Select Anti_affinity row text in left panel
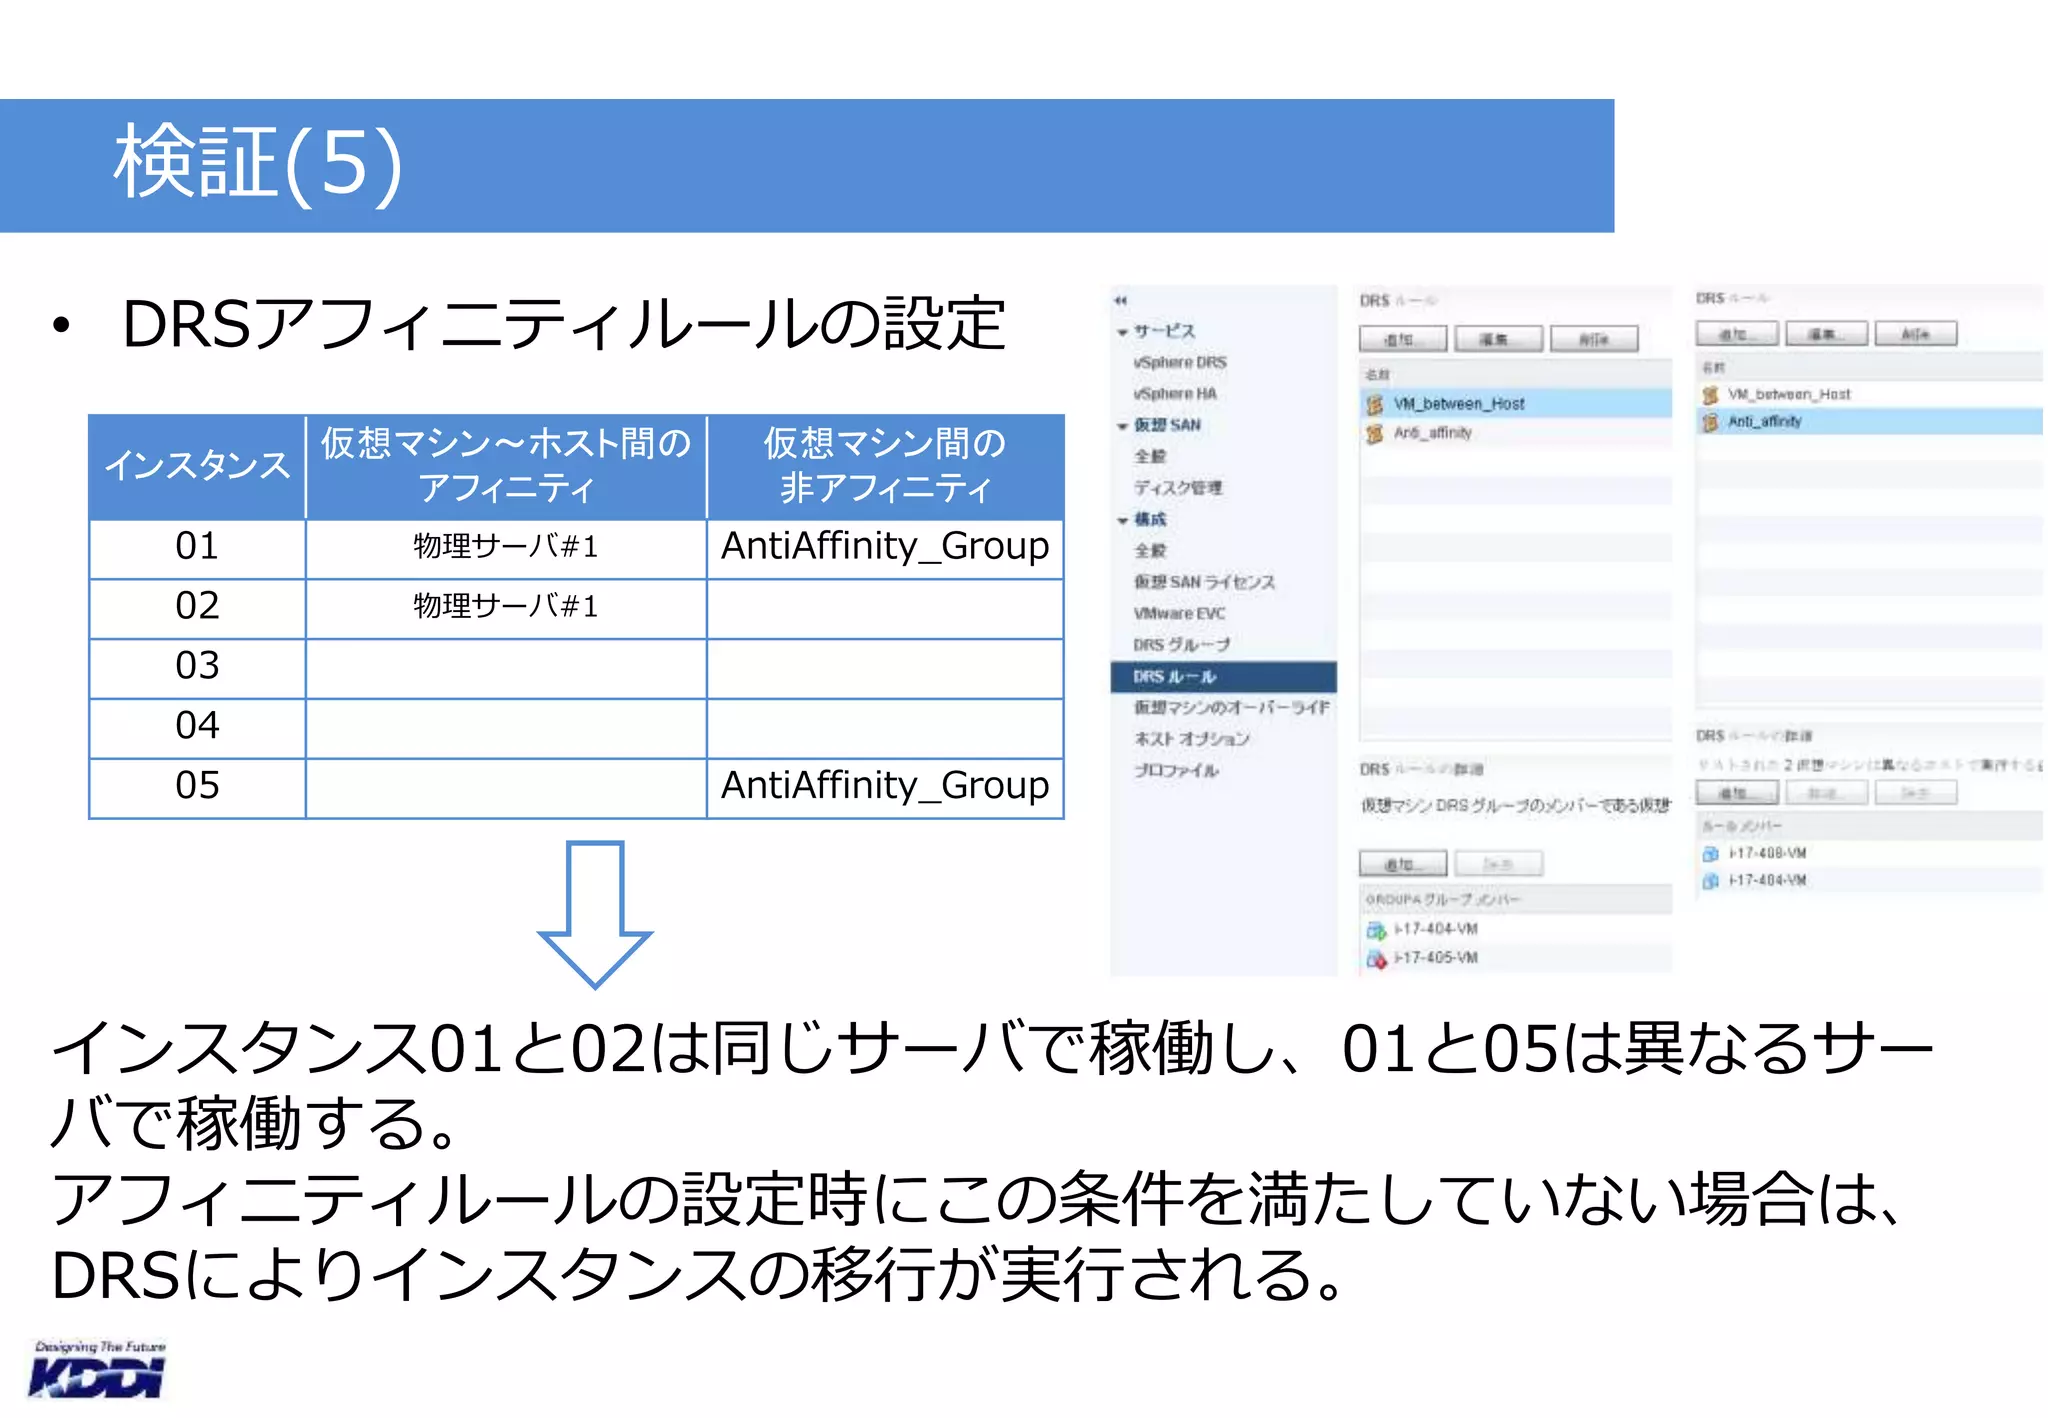 tap(1432, 433)
